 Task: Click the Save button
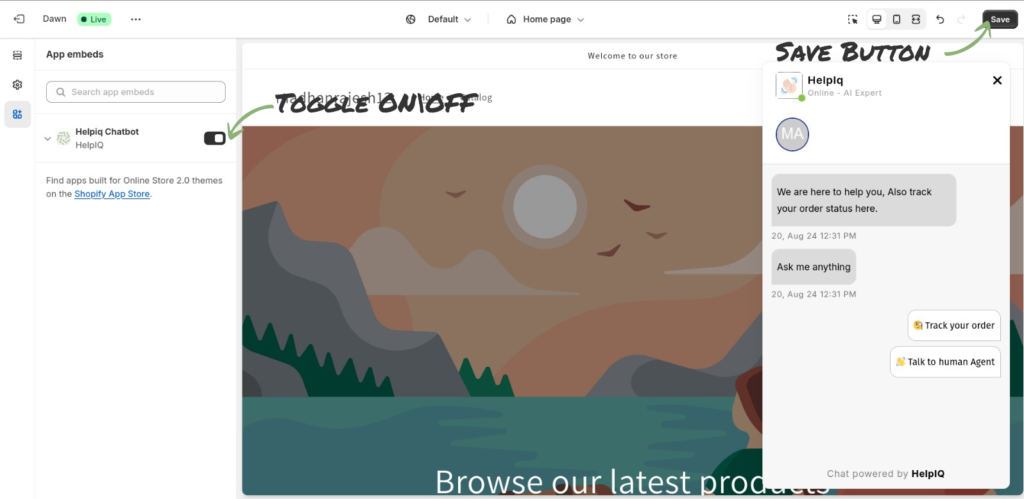pos(1000,20)
